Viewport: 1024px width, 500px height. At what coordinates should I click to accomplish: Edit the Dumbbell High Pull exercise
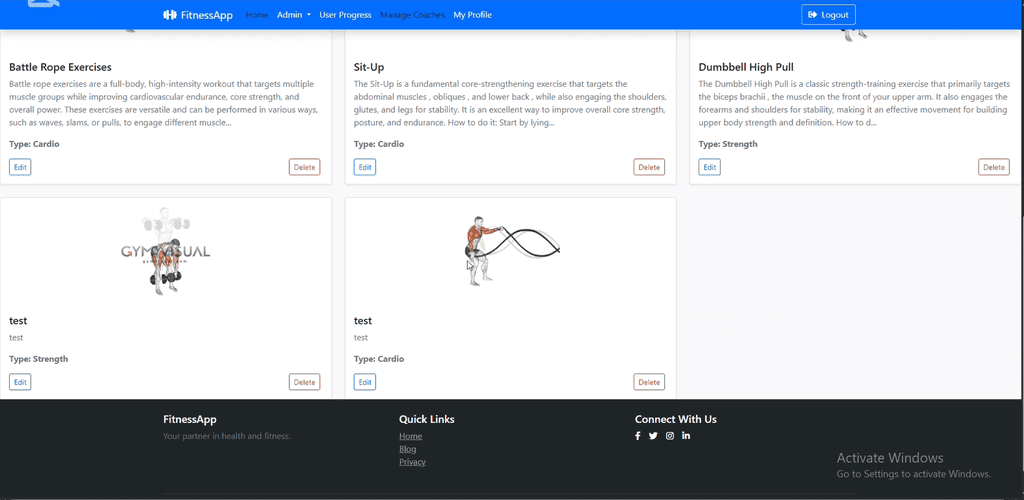click(710, 167)
